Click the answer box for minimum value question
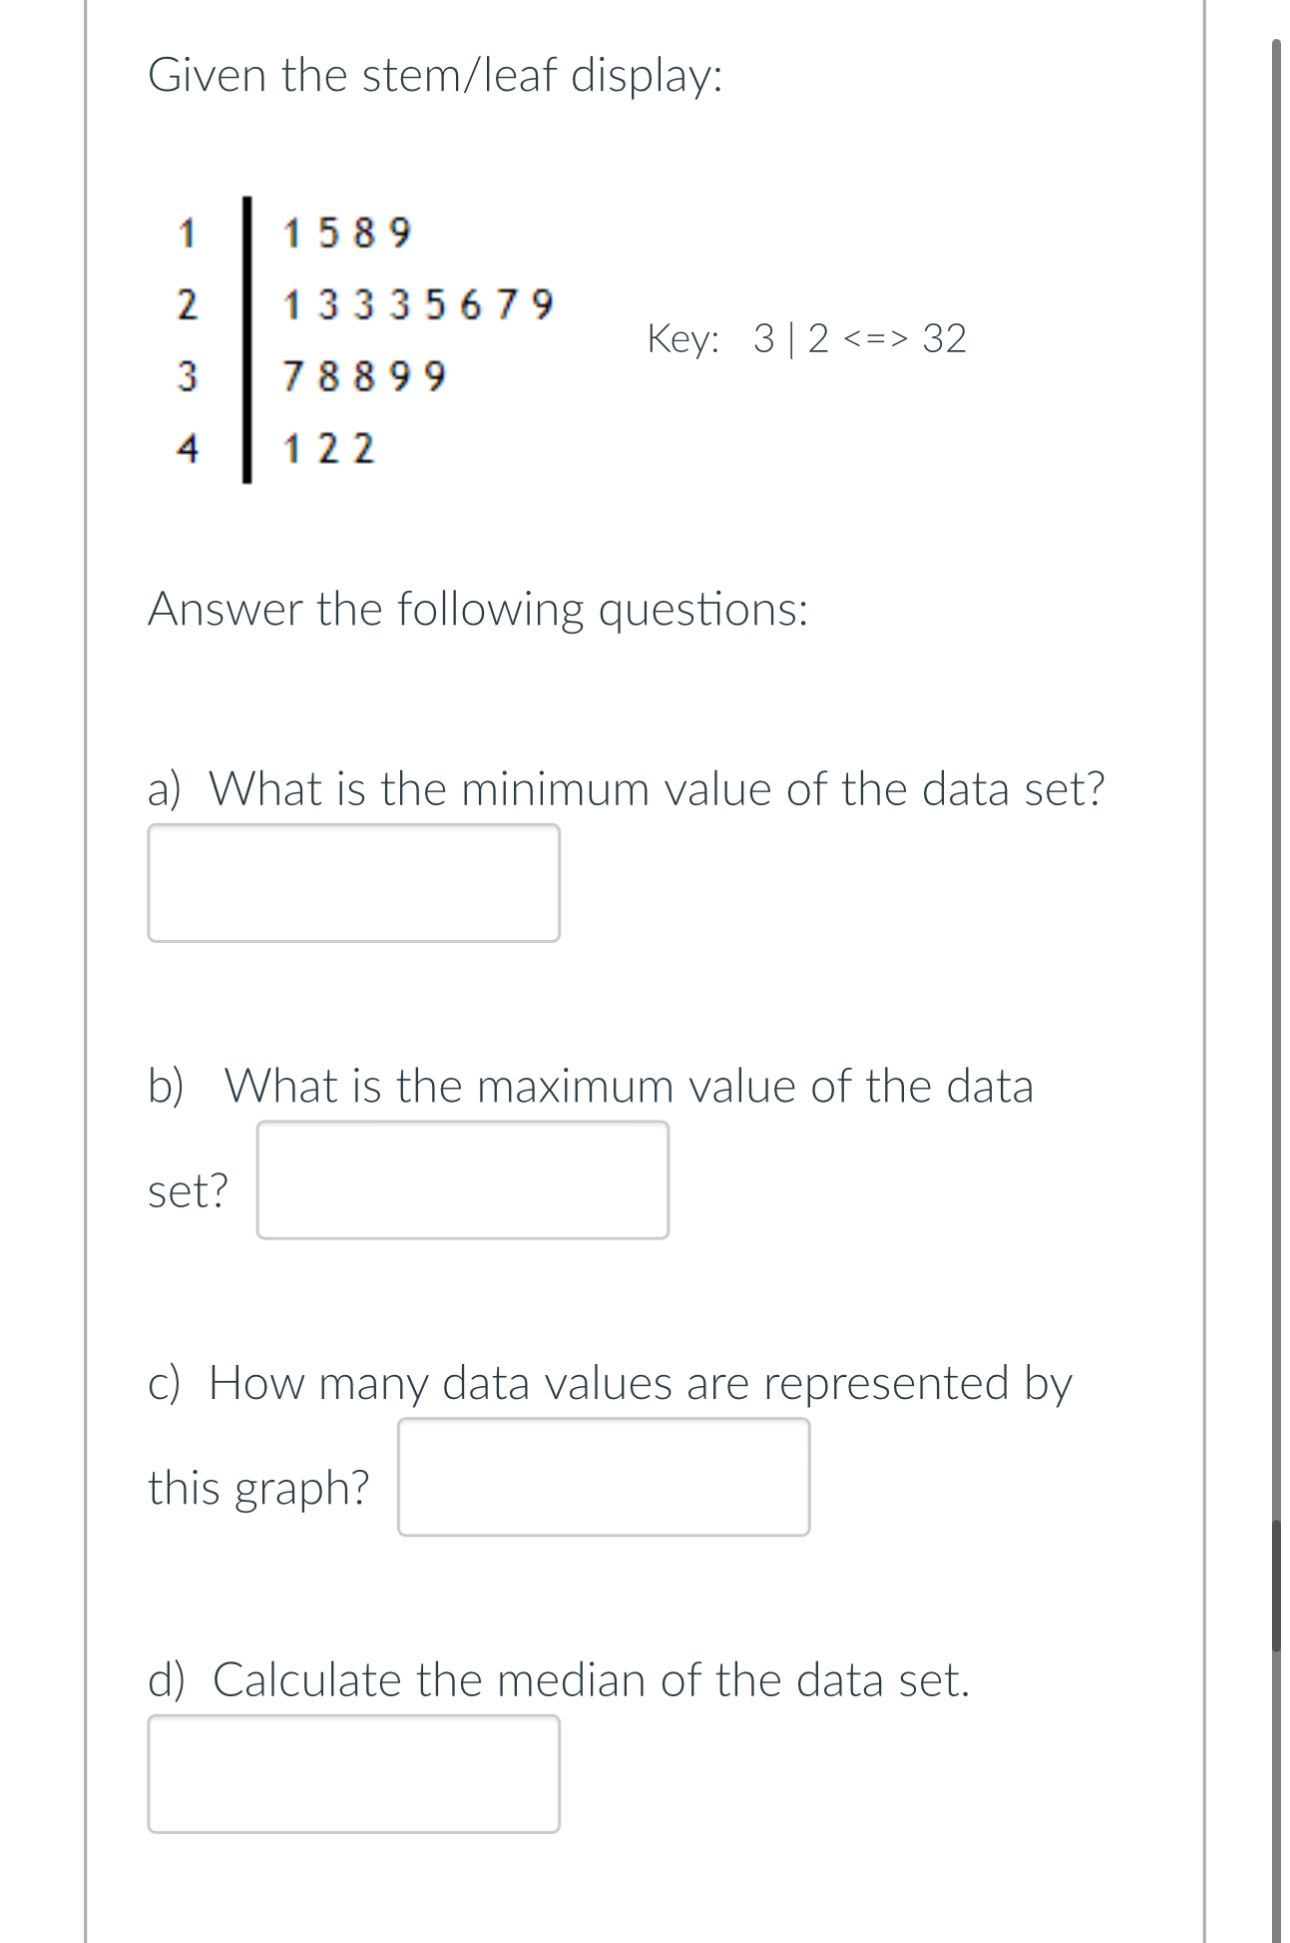 coord(352,880)
